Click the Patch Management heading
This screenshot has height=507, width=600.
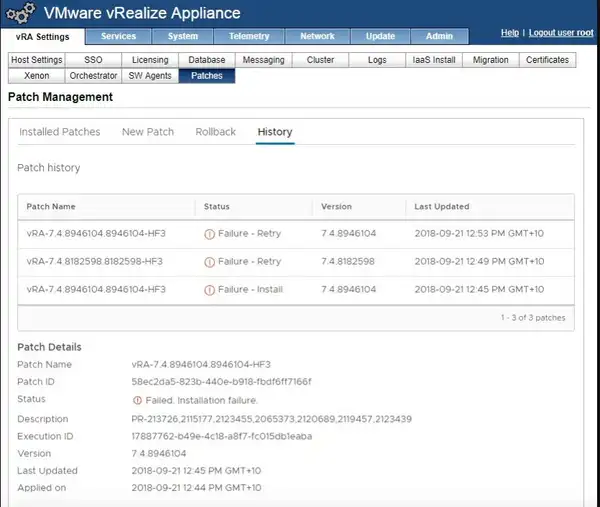60,97
